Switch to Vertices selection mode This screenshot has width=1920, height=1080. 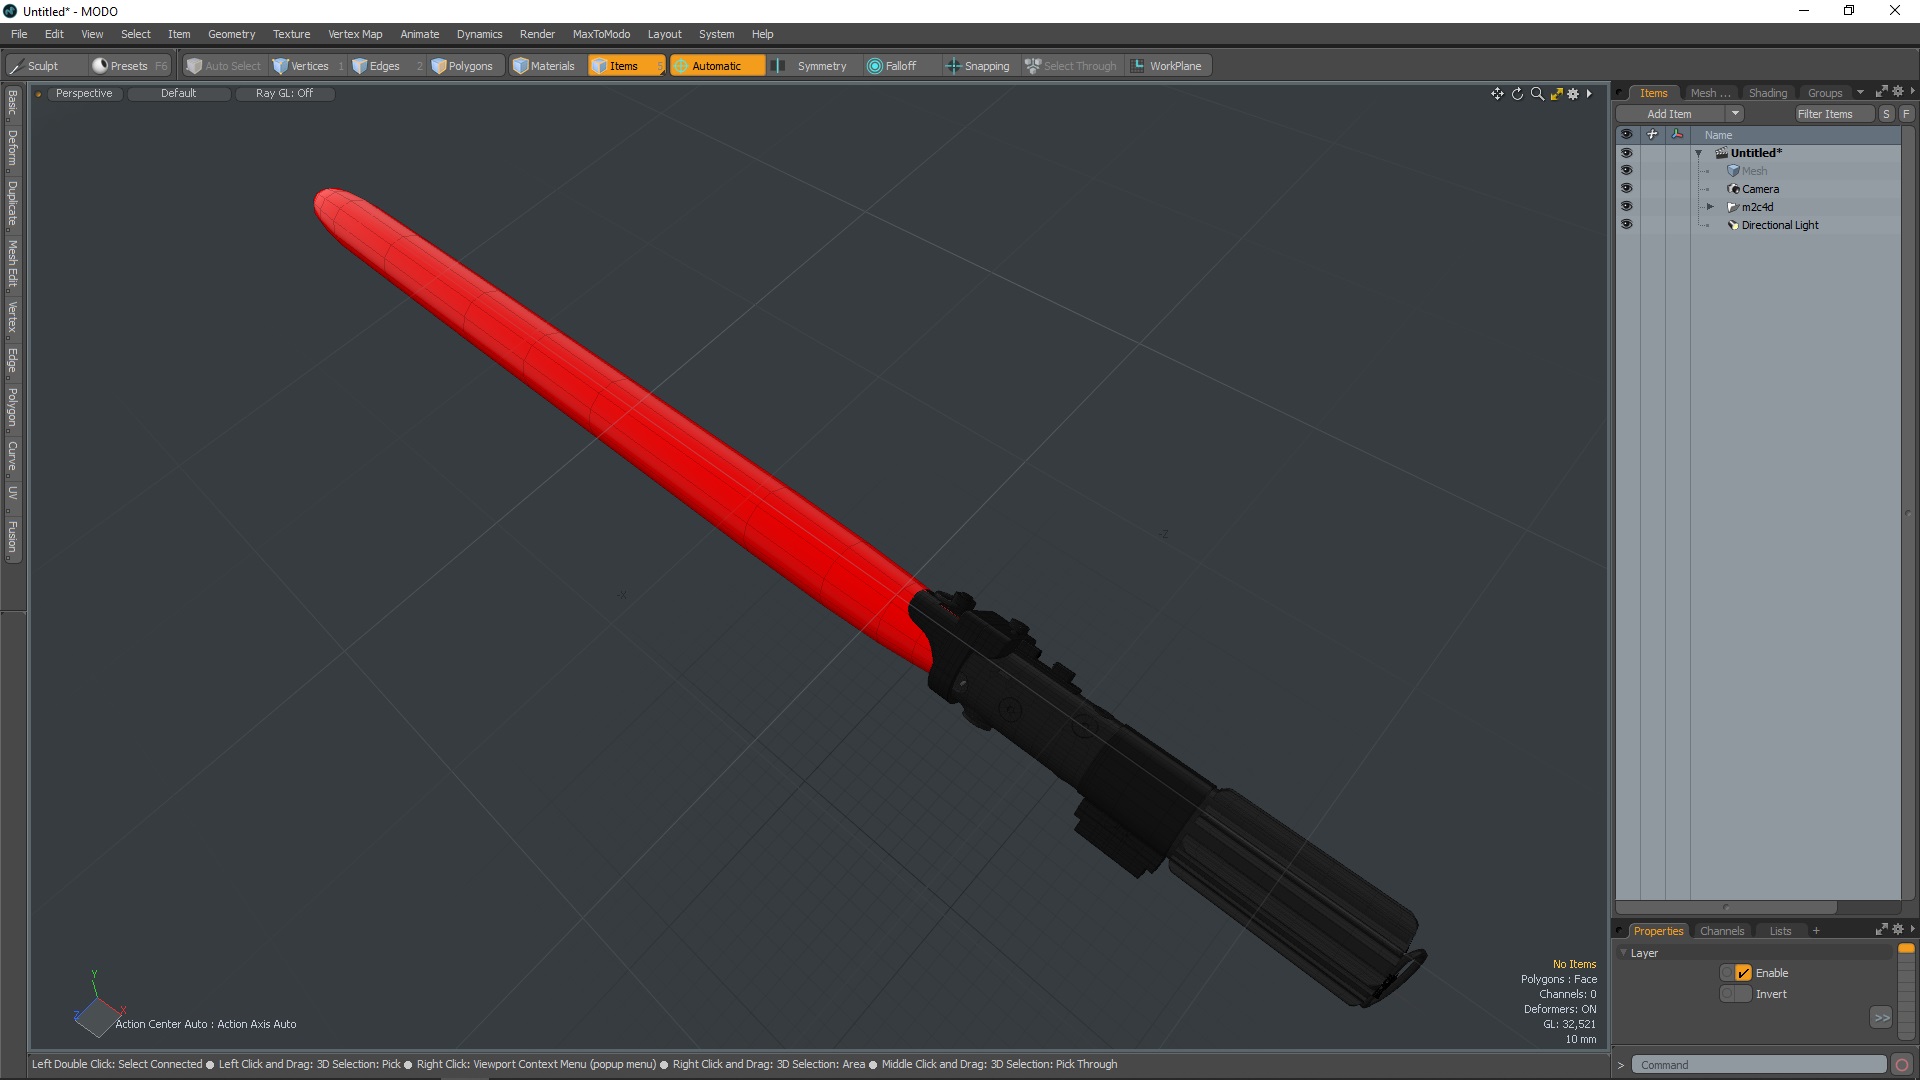pos(308,66)
